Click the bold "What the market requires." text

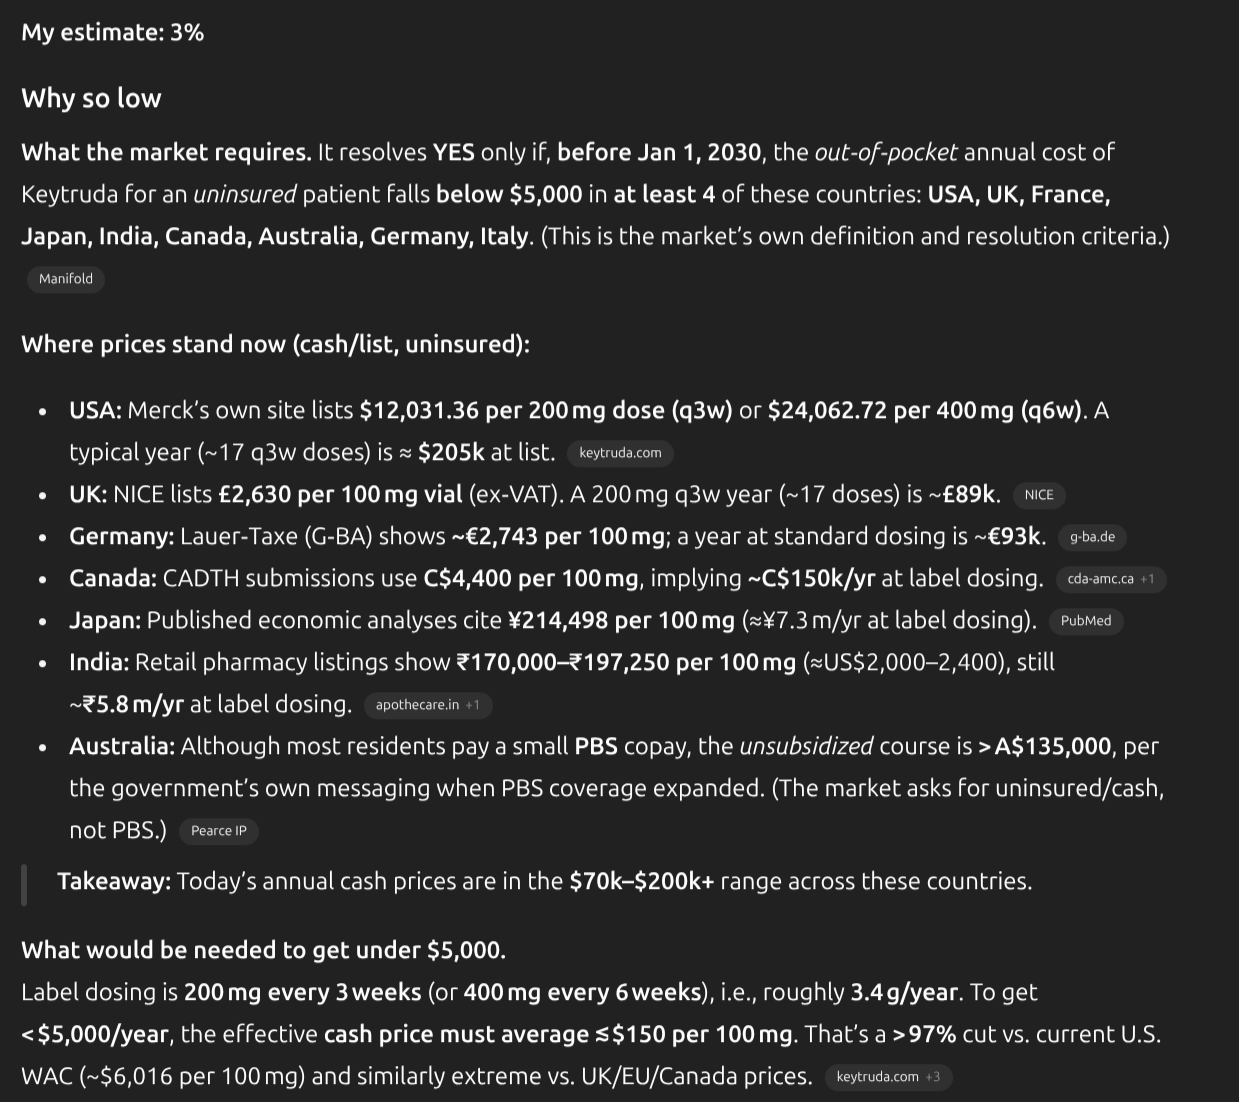[166, 152]
